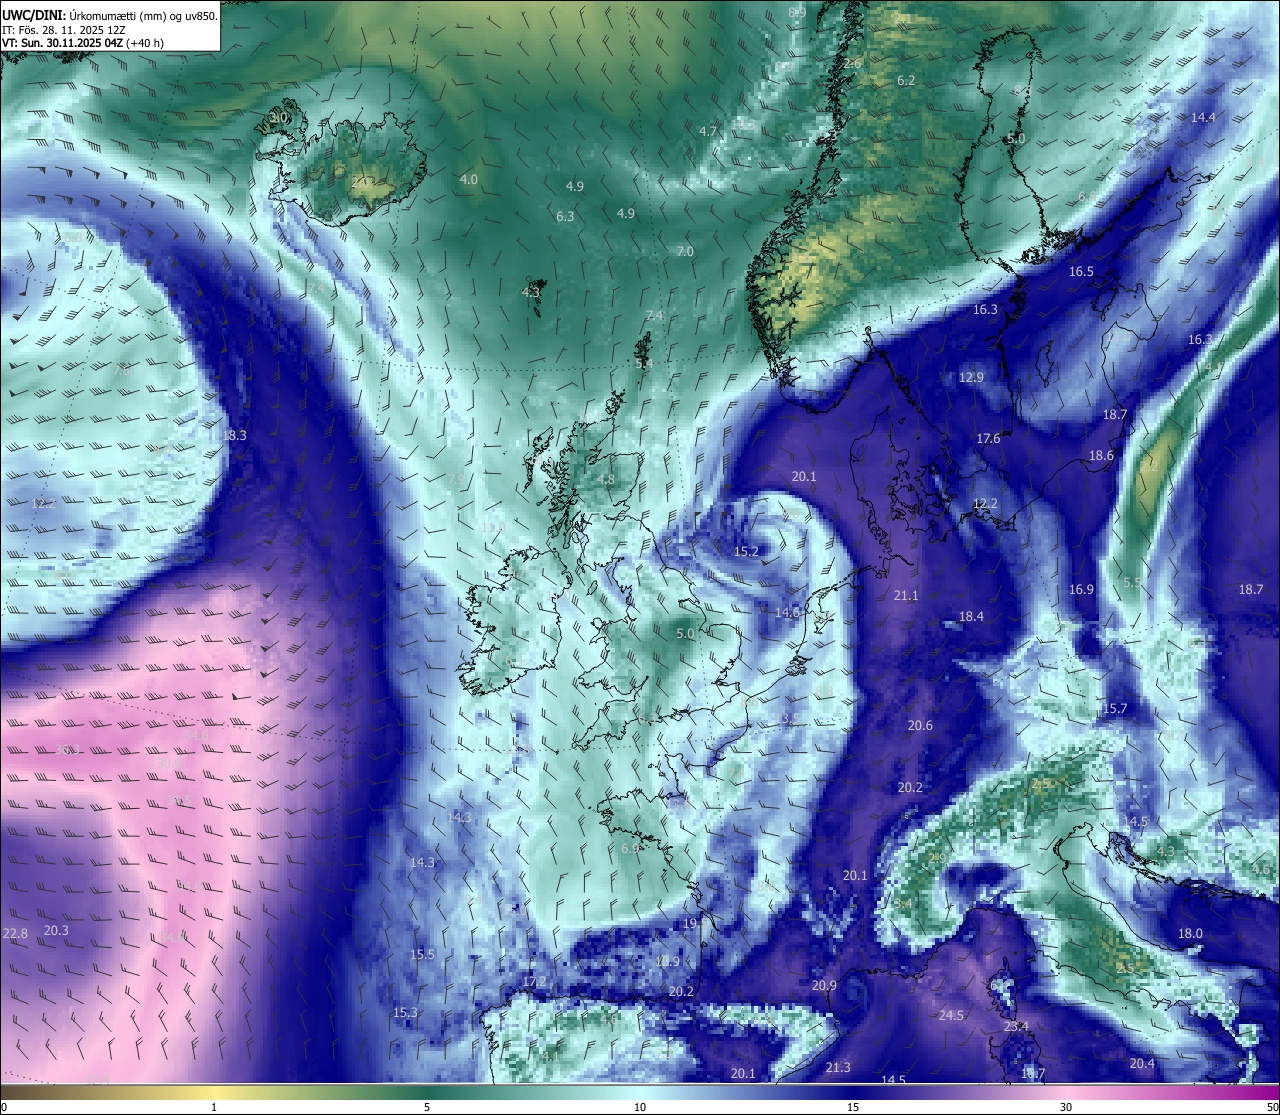Click the 6.3 value on the map
The width and height of the screenshot is (1280, 1115).
pos(565,216)
